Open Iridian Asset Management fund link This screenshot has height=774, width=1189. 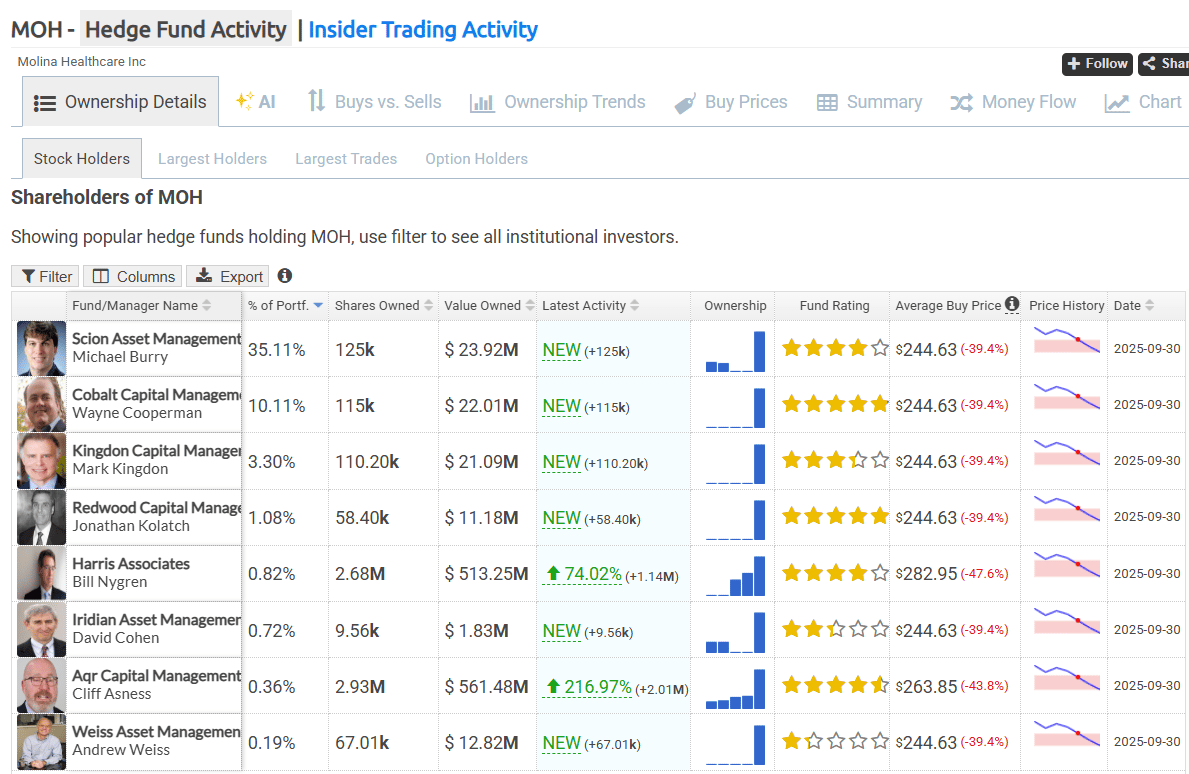pos(156,620)
